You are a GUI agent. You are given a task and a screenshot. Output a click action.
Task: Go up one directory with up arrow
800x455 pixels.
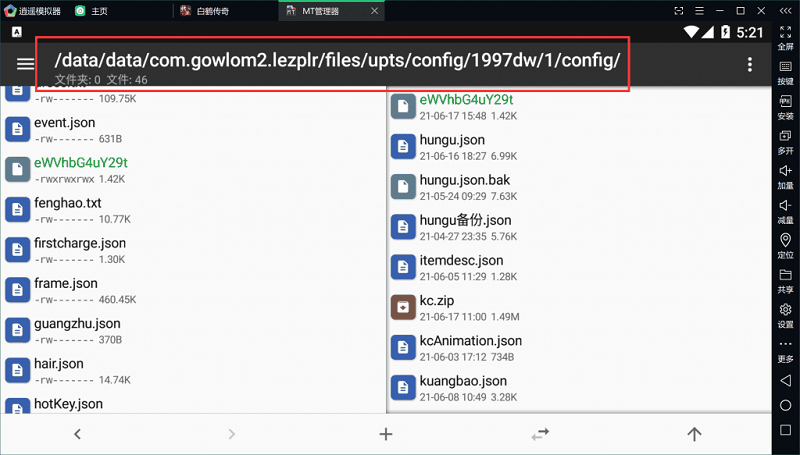click(694, 434)
